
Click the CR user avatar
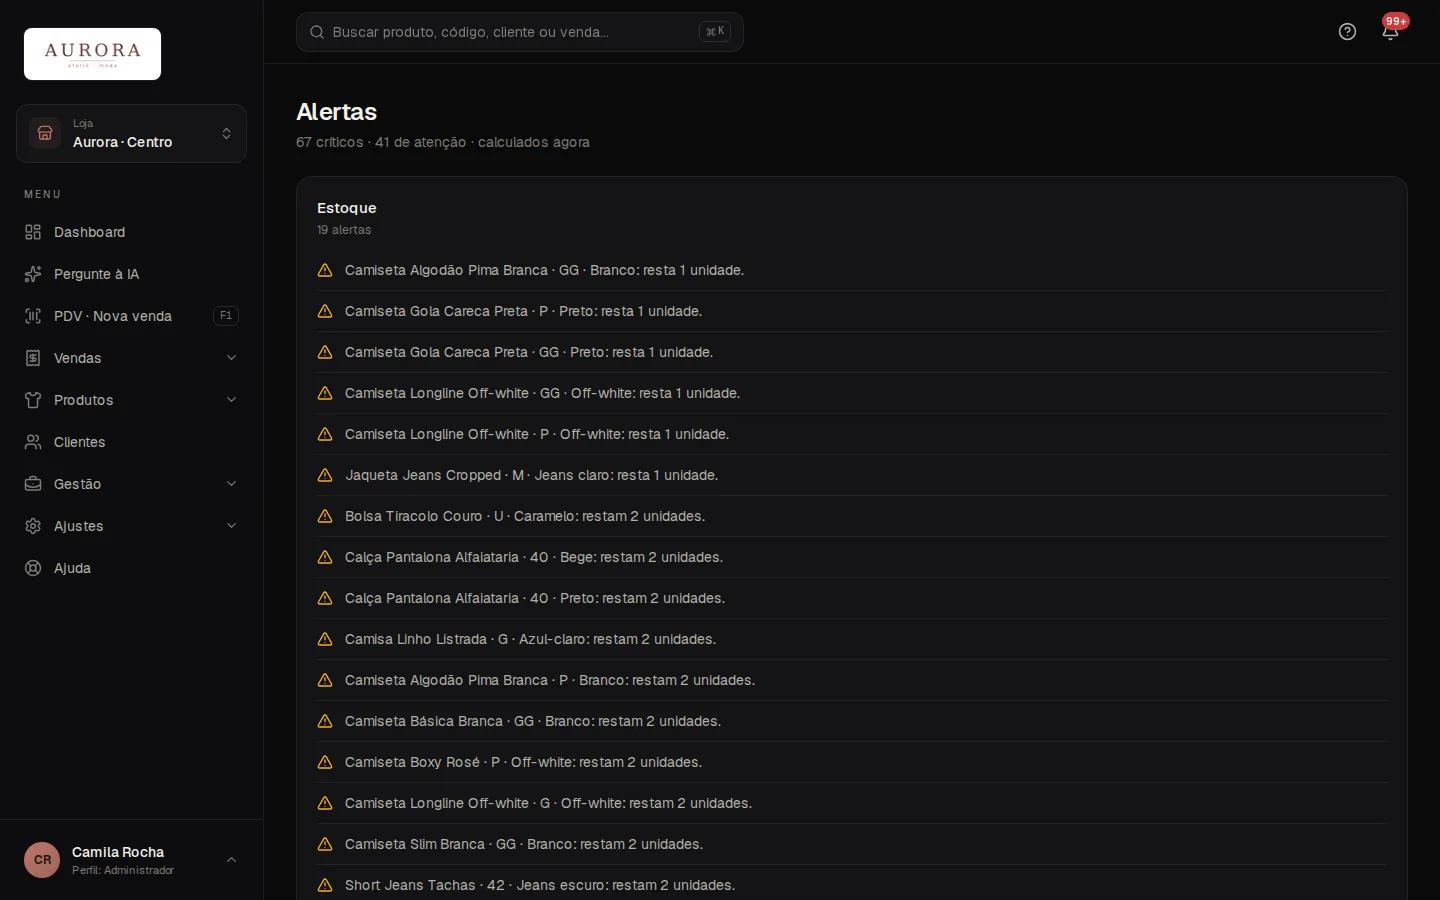pos(42,860)
